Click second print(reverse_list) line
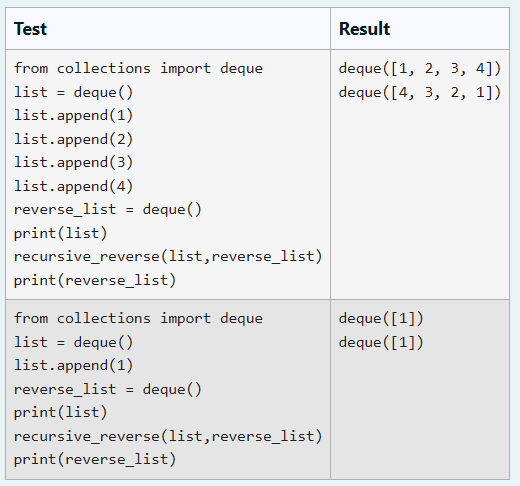 (x=95, y=460)
